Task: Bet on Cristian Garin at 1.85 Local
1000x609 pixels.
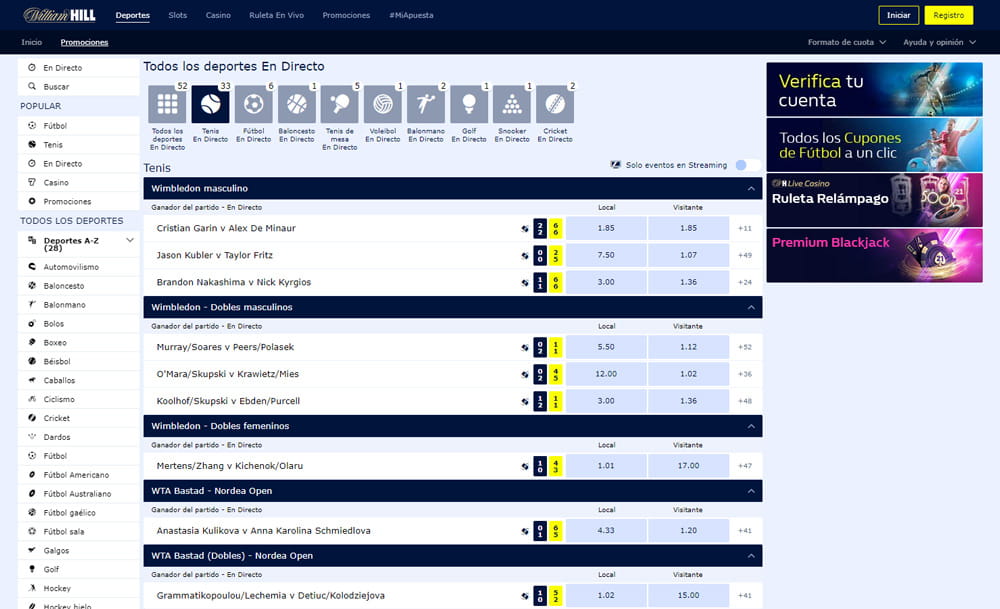Action: (606, 228)
